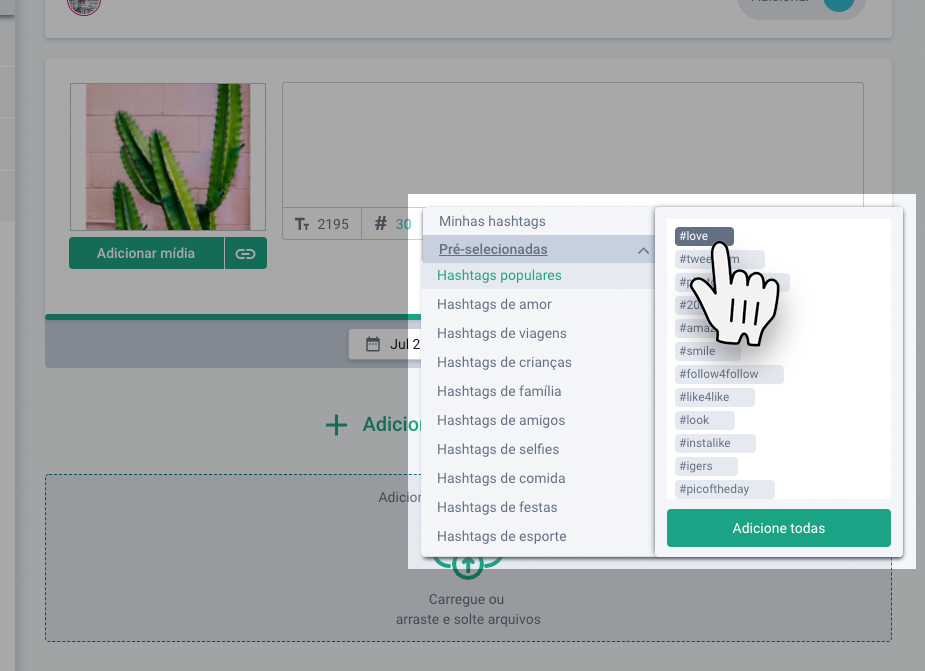Screen dimensions: 925x671
Task: Collapse the Pré-selecionadas section chevron
Action: coord(643,250)
